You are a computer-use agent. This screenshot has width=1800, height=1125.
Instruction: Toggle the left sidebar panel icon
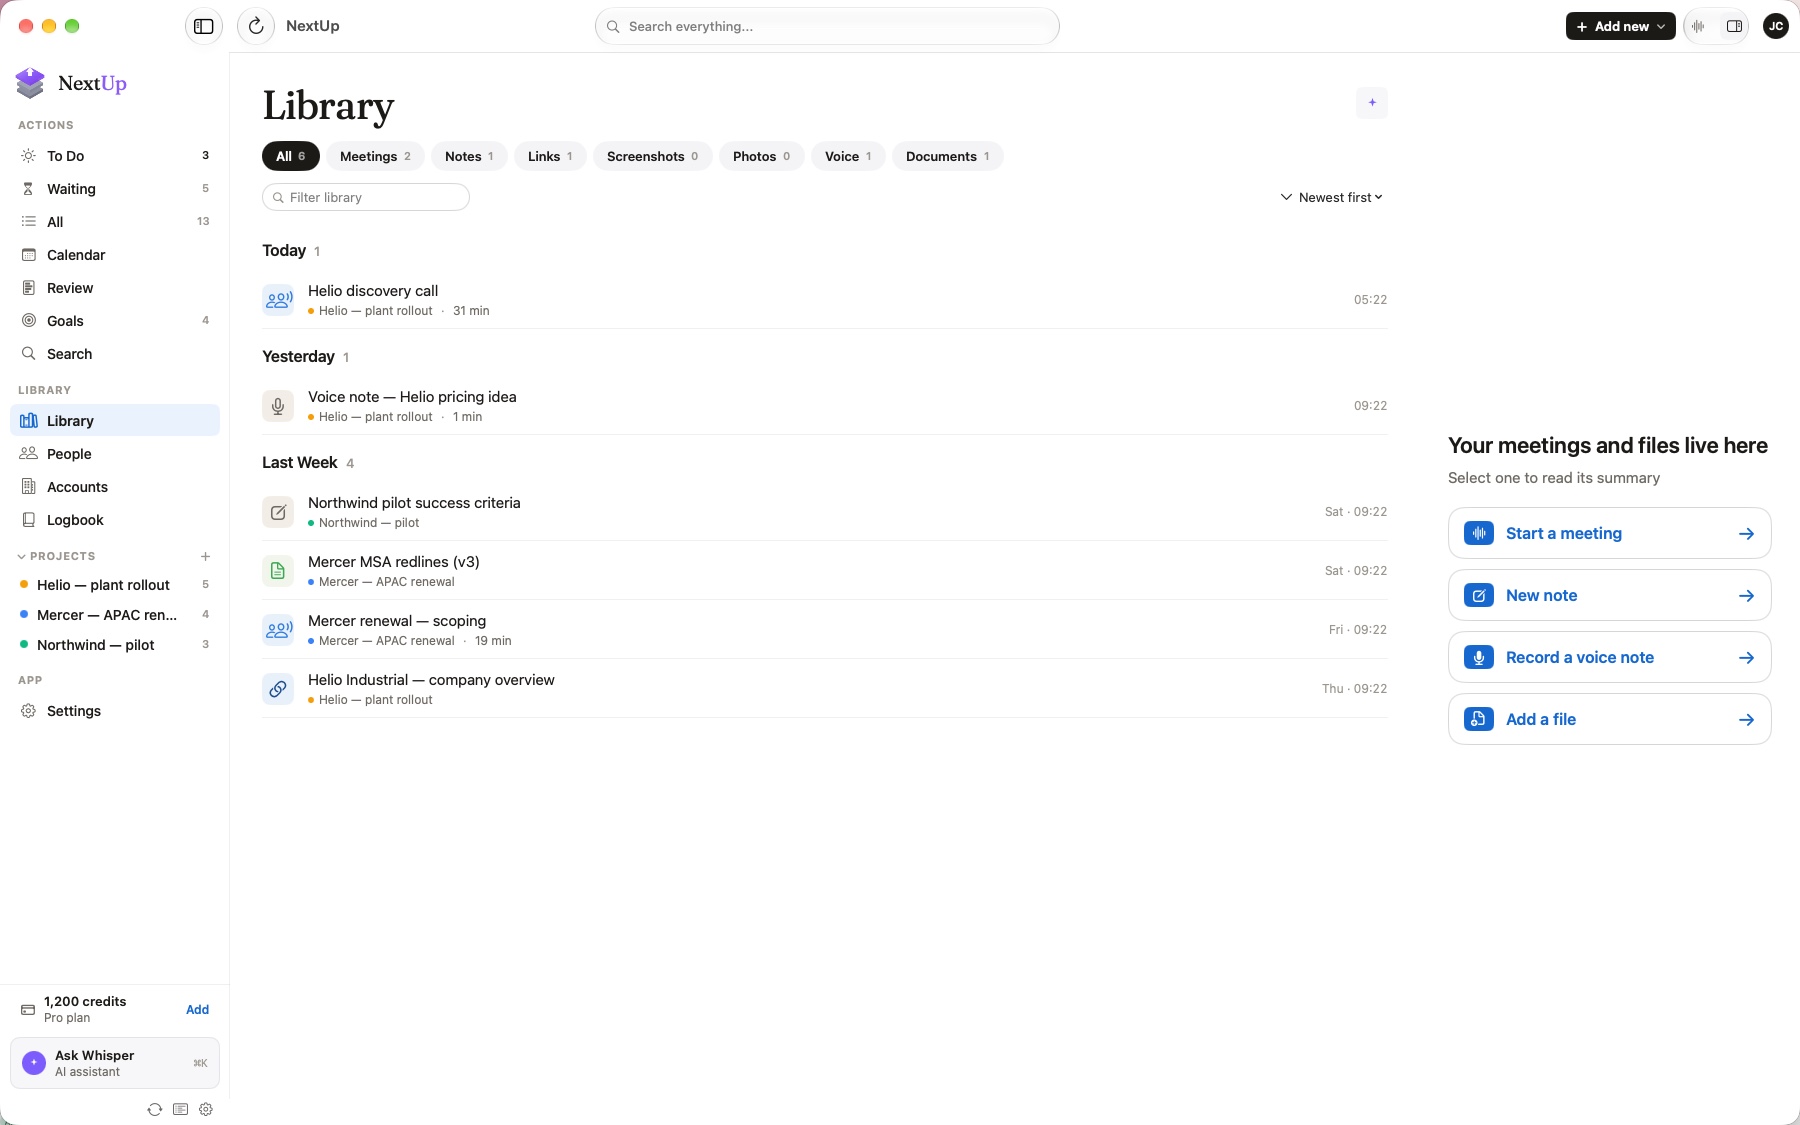click(x=204, y=26)
